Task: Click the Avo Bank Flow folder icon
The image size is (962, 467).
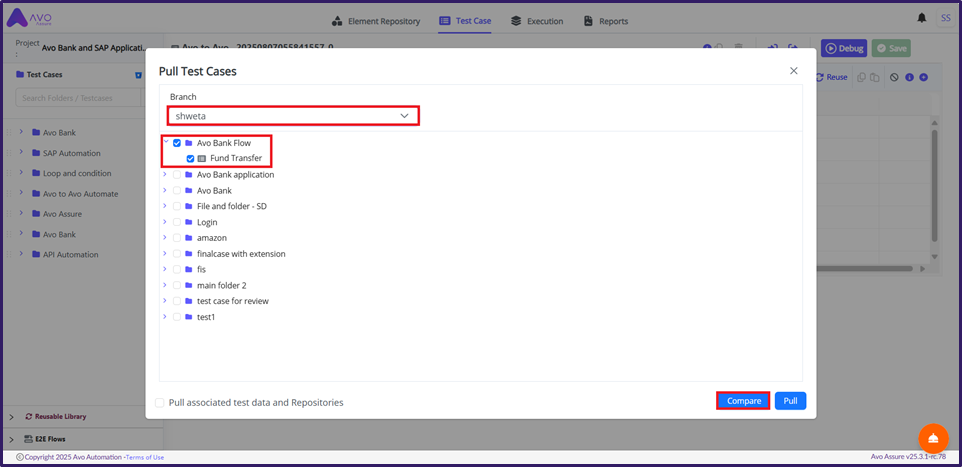Action: point(188,143)
